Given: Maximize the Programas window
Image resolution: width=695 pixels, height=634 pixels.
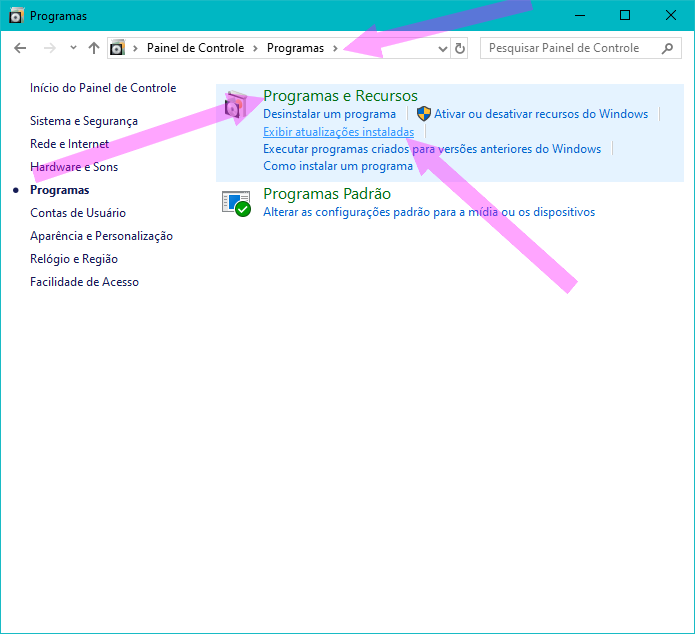Looking at the screenshot, I should 625,16.
